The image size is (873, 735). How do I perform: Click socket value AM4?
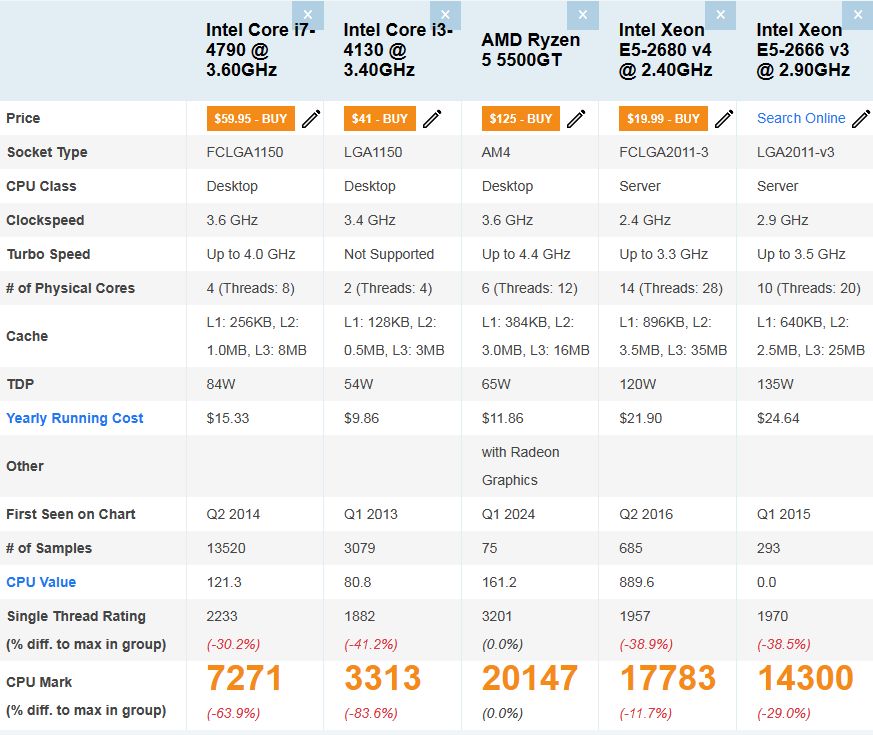496,152
